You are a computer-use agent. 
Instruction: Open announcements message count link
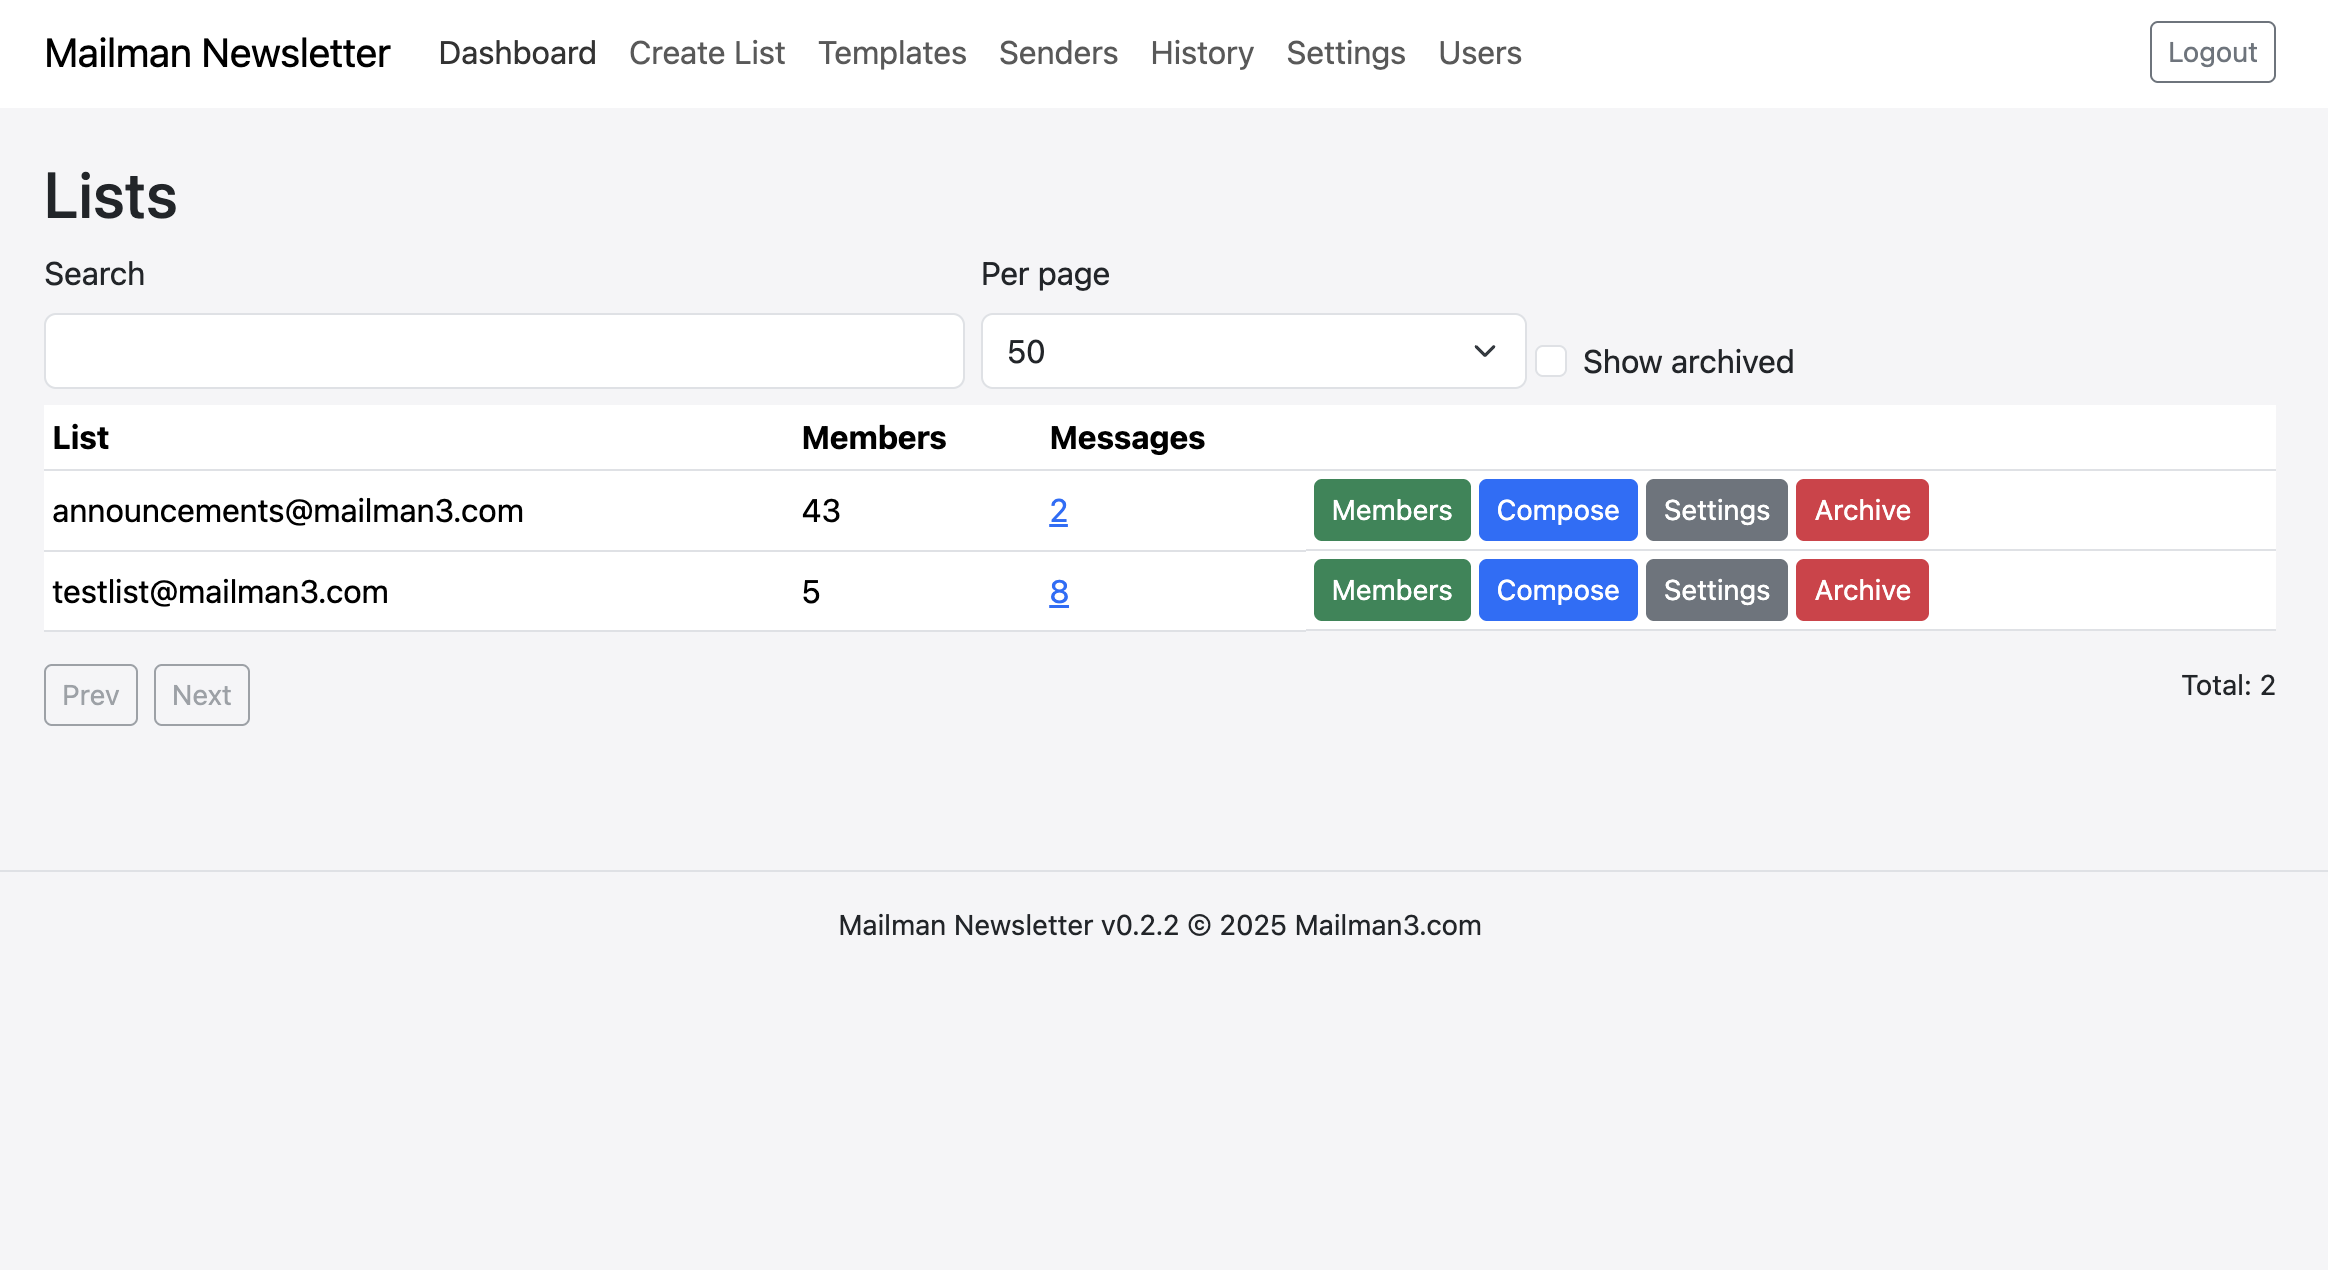(1058, 511)
